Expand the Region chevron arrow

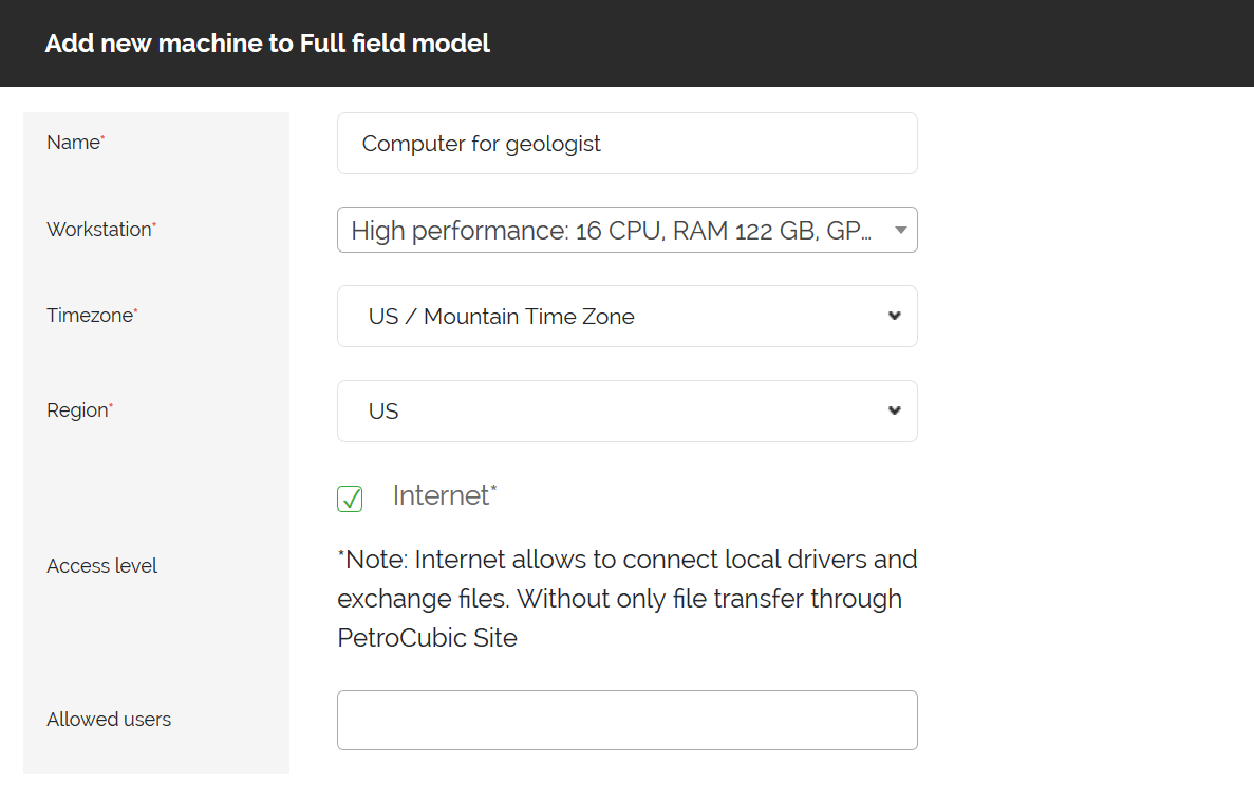(x=894, y=411)
